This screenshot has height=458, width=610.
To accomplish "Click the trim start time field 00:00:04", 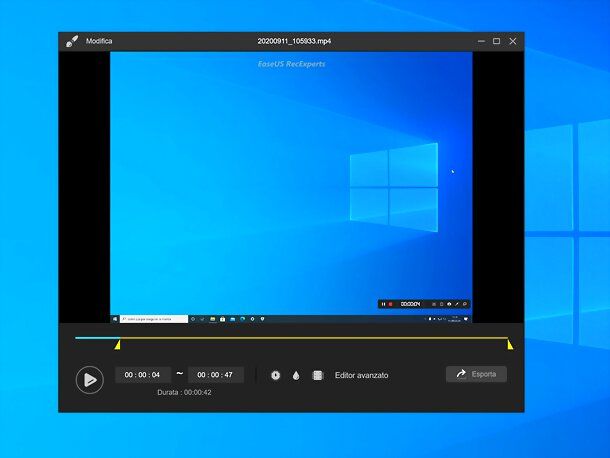I will click(142, 375).
